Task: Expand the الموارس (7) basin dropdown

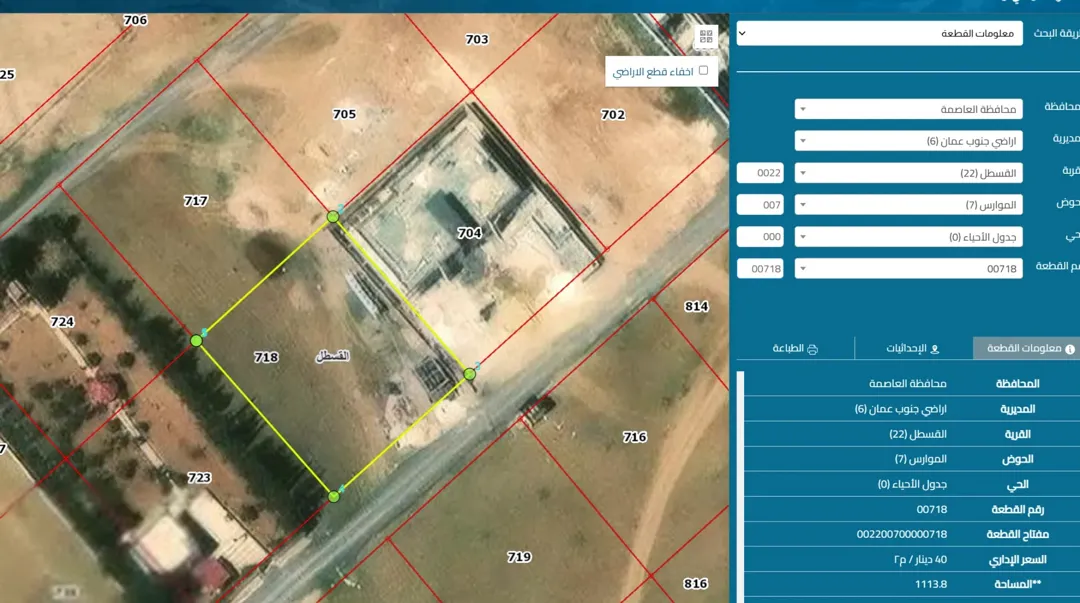Action: click(x=908, y=205)
